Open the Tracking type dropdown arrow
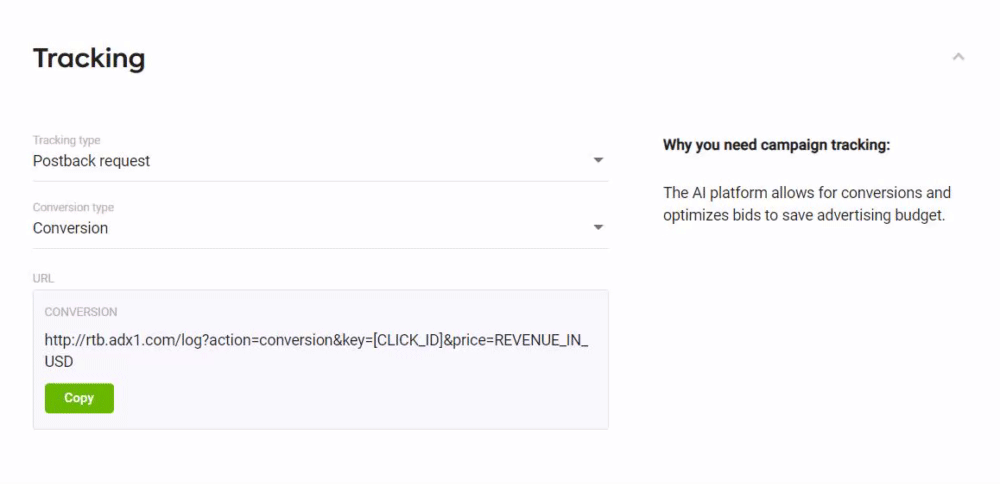 click(598, 160)
